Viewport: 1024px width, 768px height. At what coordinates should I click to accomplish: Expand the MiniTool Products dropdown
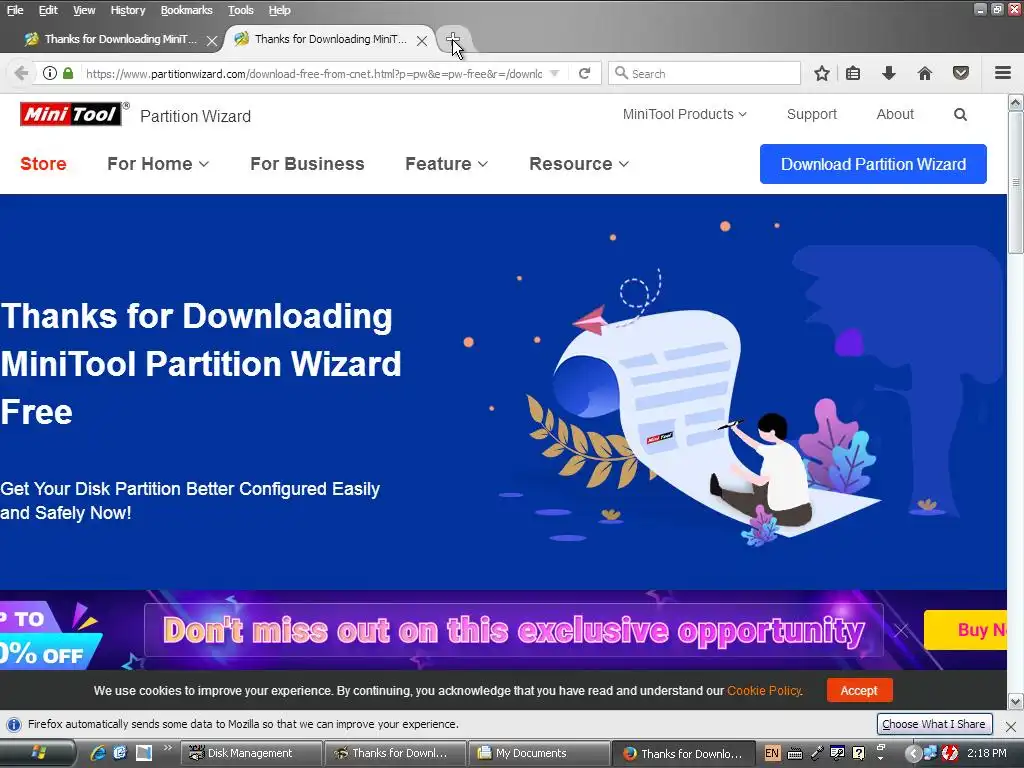(x=684, y=114)
